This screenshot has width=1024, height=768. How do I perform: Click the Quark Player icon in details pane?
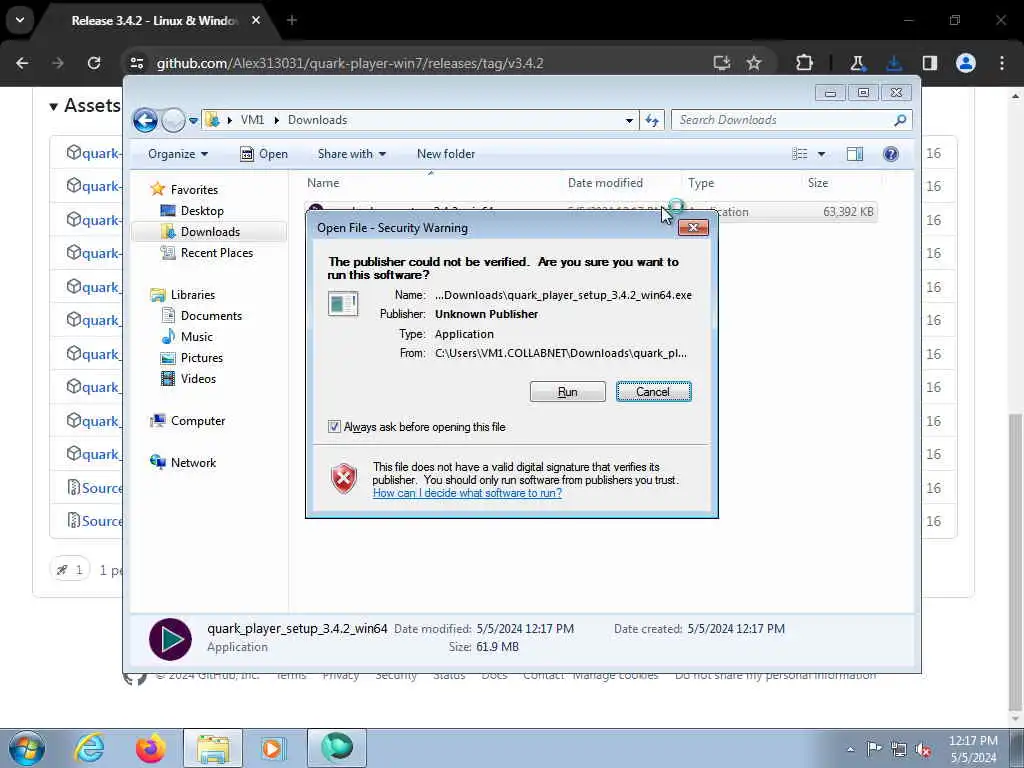[x=170, y=639]
